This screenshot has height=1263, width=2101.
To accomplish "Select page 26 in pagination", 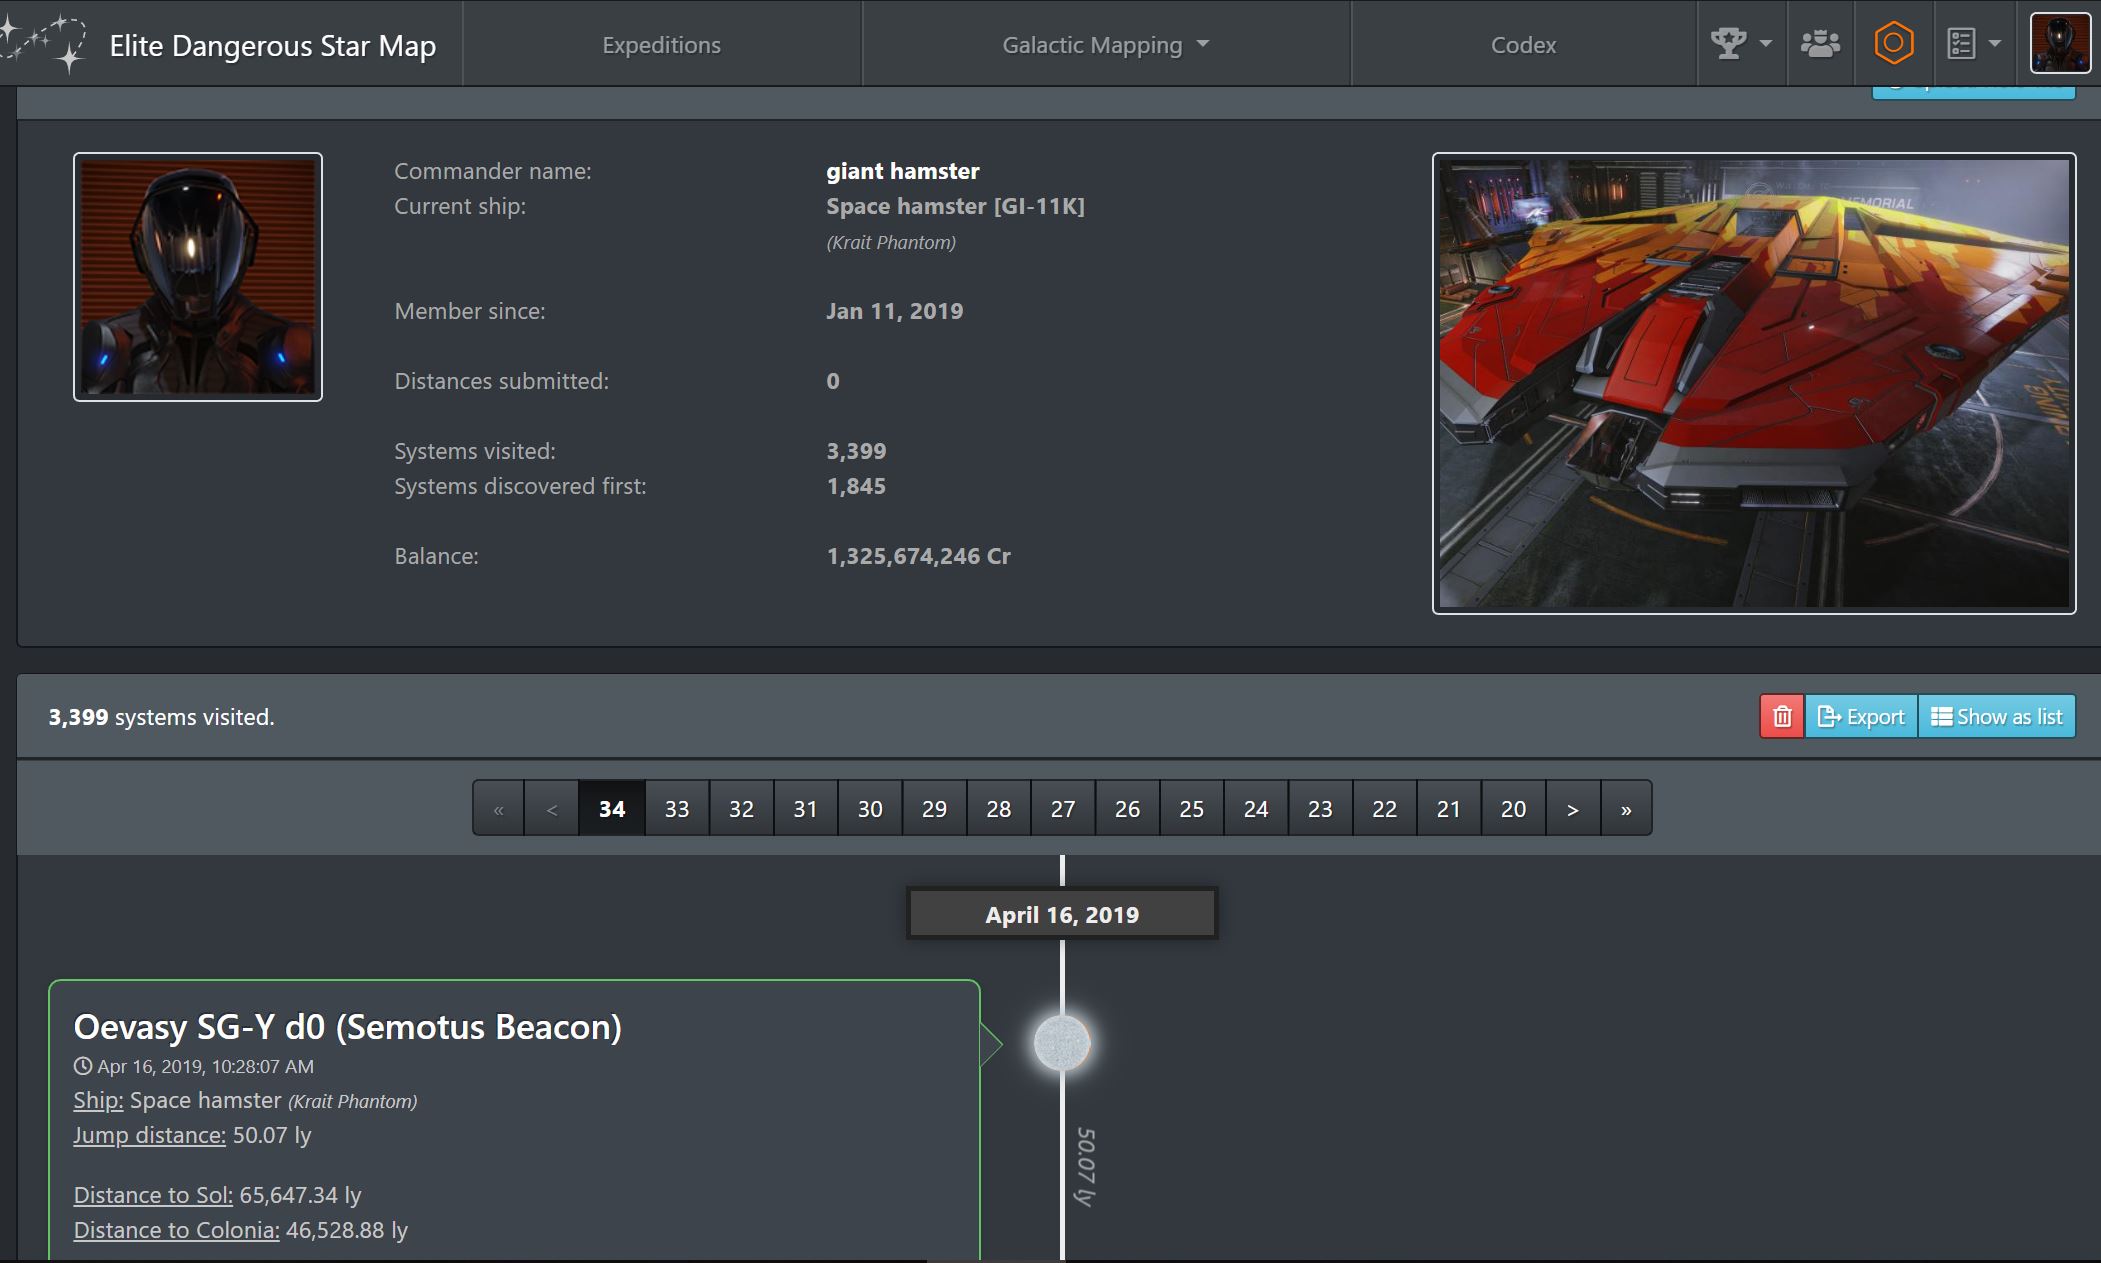I will [1127, 808].
